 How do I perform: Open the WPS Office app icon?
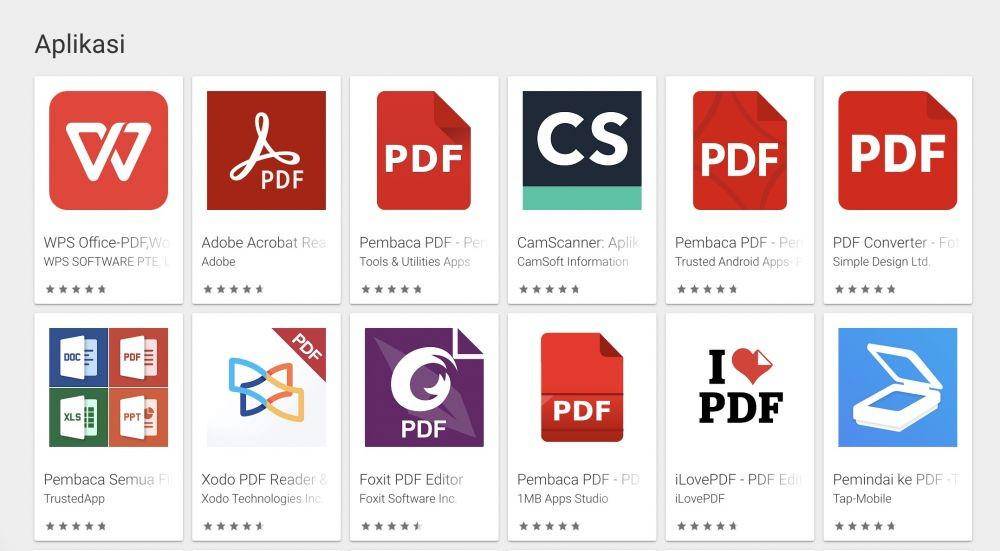point(108,151)
